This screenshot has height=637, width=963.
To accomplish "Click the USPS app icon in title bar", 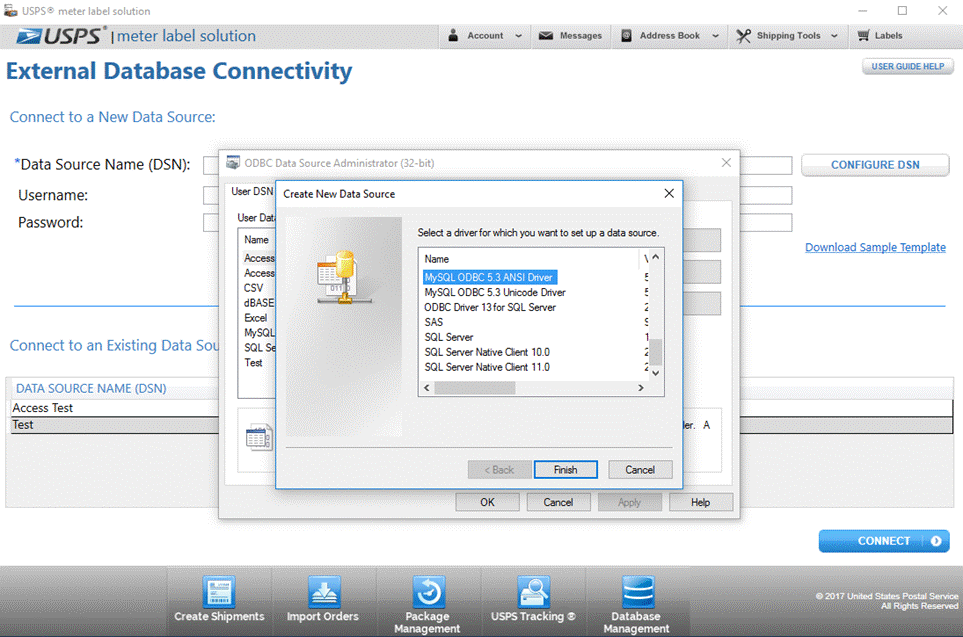I will point(10,10).
